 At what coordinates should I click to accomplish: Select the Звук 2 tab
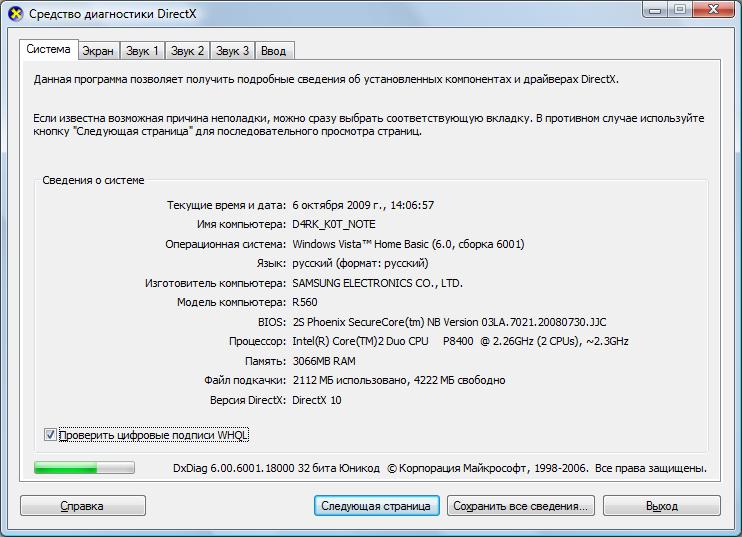coord(187,51)
